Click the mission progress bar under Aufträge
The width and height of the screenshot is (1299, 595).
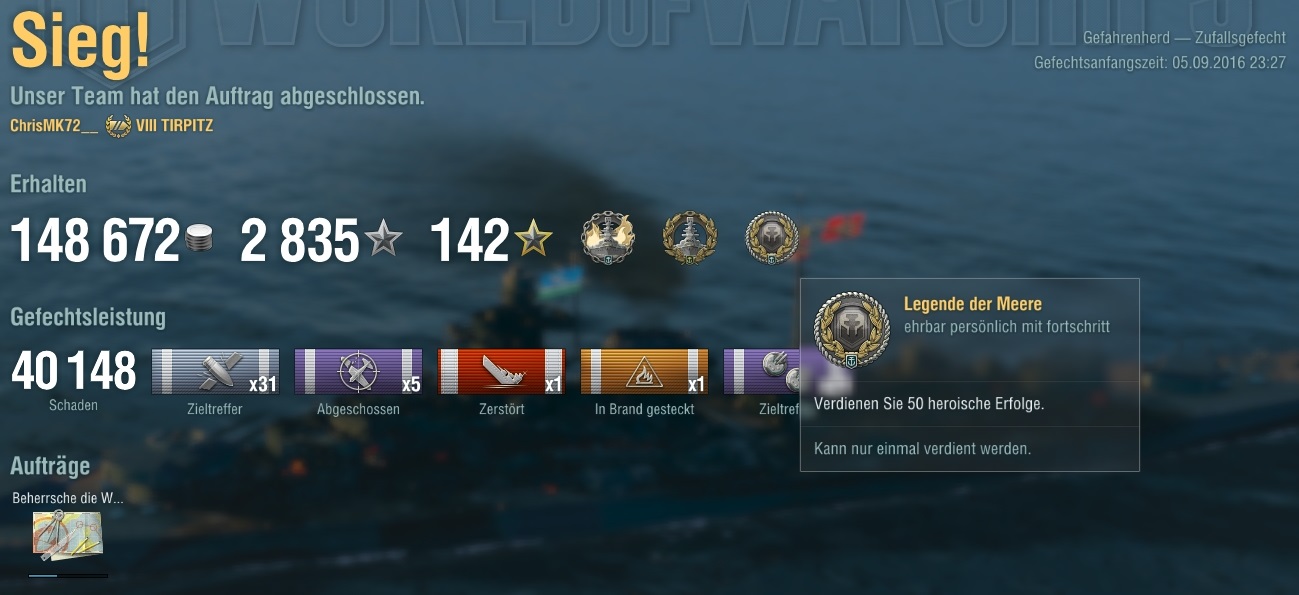(68, 575)
